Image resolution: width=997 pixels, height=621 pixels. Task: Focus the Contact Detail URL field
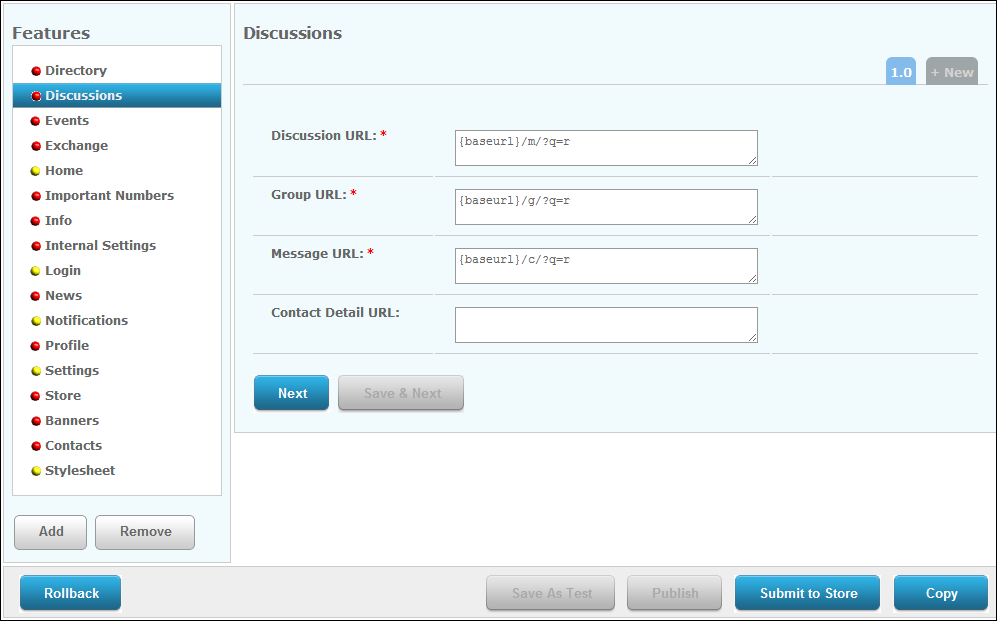click(605, 325)
